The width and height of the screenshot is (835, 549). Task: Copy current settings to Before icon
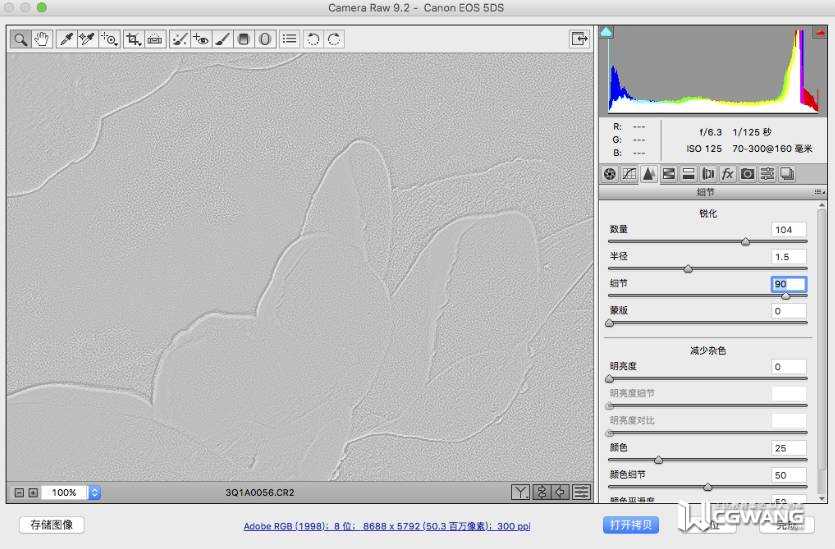pyautogui.click(x=561, y=493)
